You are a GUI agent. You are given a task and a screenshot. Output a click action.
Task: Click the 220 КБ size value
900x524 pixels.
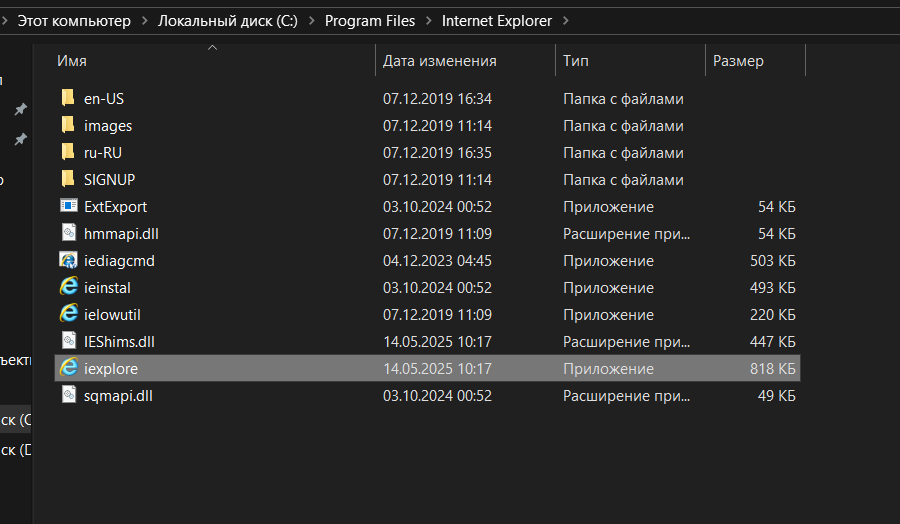click(773, 315)
